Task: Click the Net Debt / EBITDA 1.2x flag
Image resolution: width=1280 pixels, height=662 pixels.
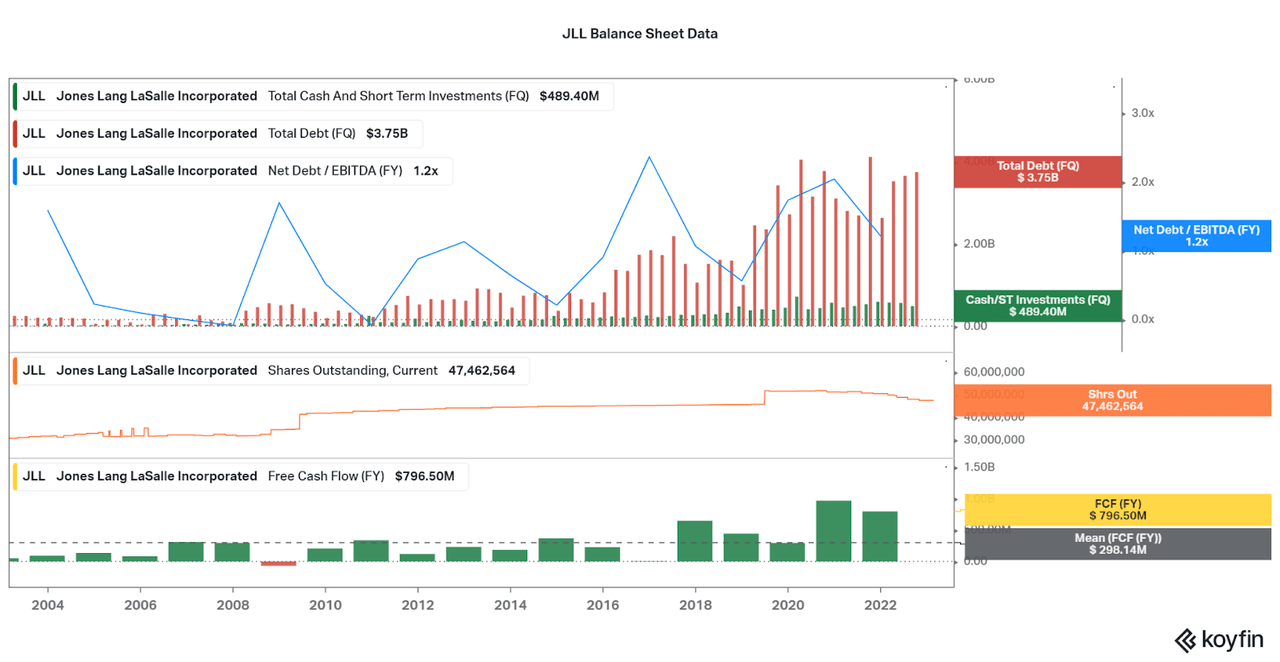Action: click(x=1196, y=235)
